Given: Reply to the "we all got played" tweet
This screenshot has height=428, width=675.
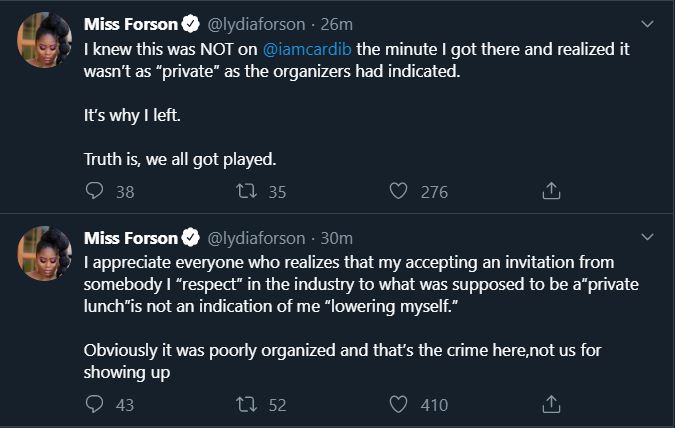Looking at the screenshot, I should (95, 191).
